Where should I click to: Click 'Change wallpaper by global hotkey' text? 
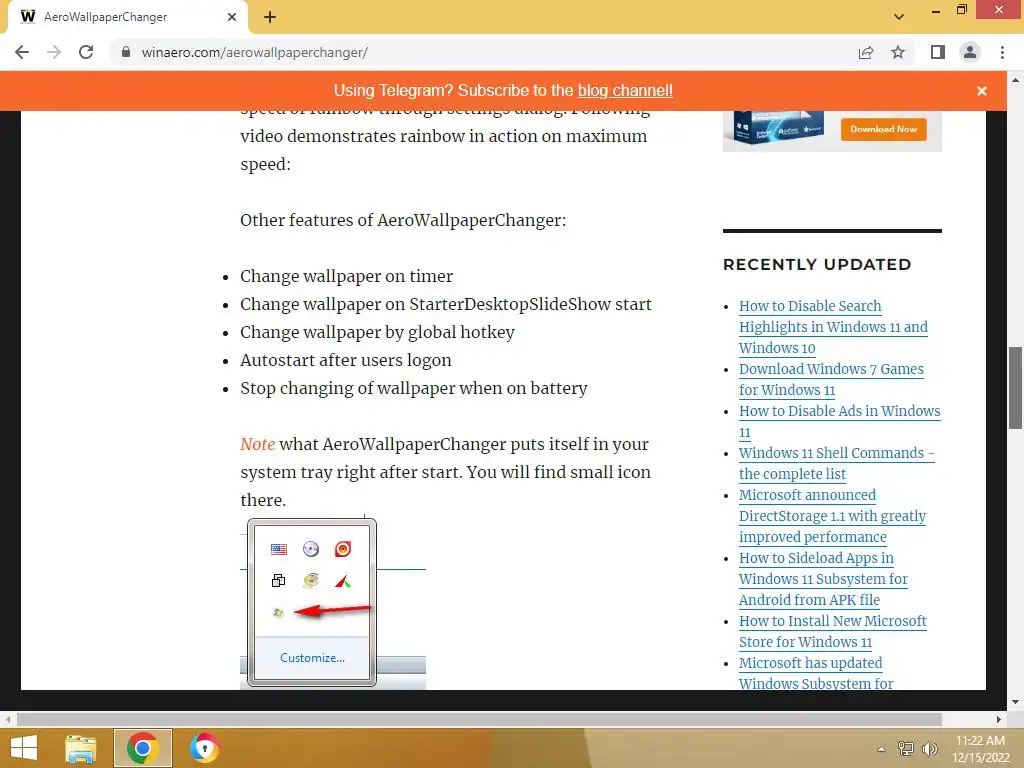tap(377, 332)
